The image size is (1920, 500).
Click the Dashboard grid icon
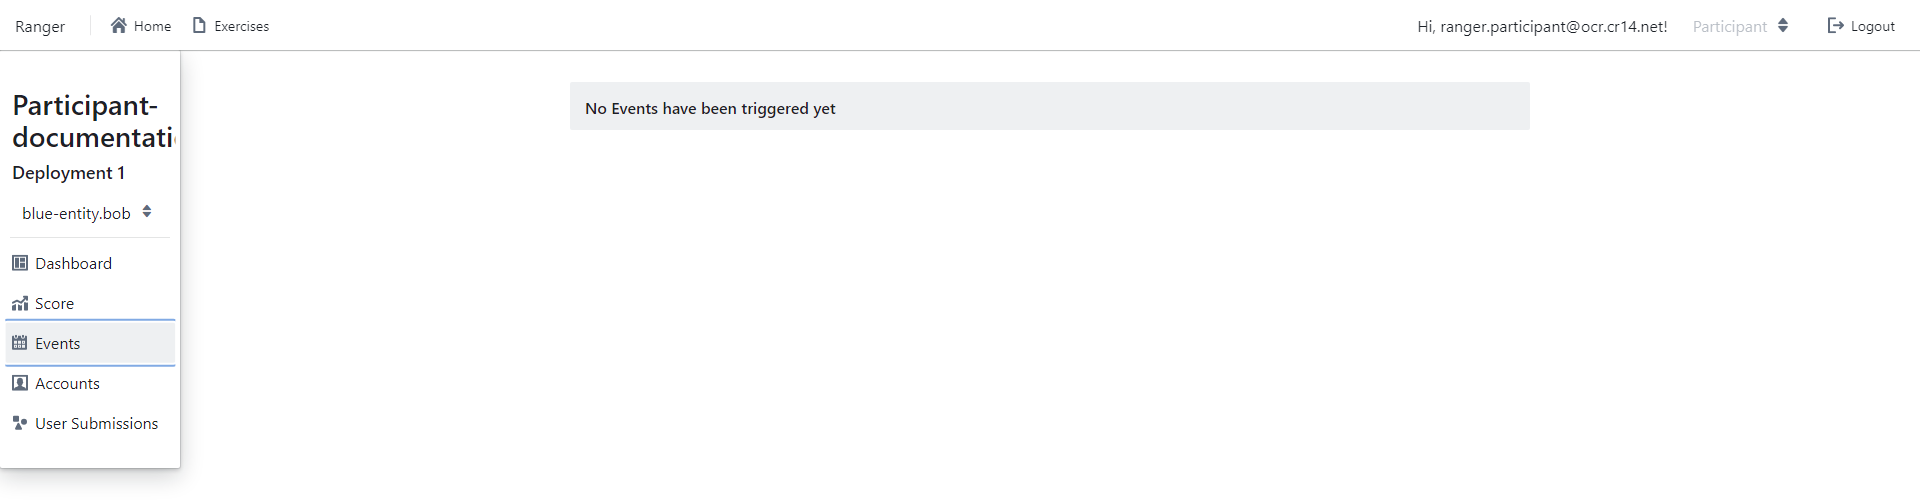[x=20, y=263]
